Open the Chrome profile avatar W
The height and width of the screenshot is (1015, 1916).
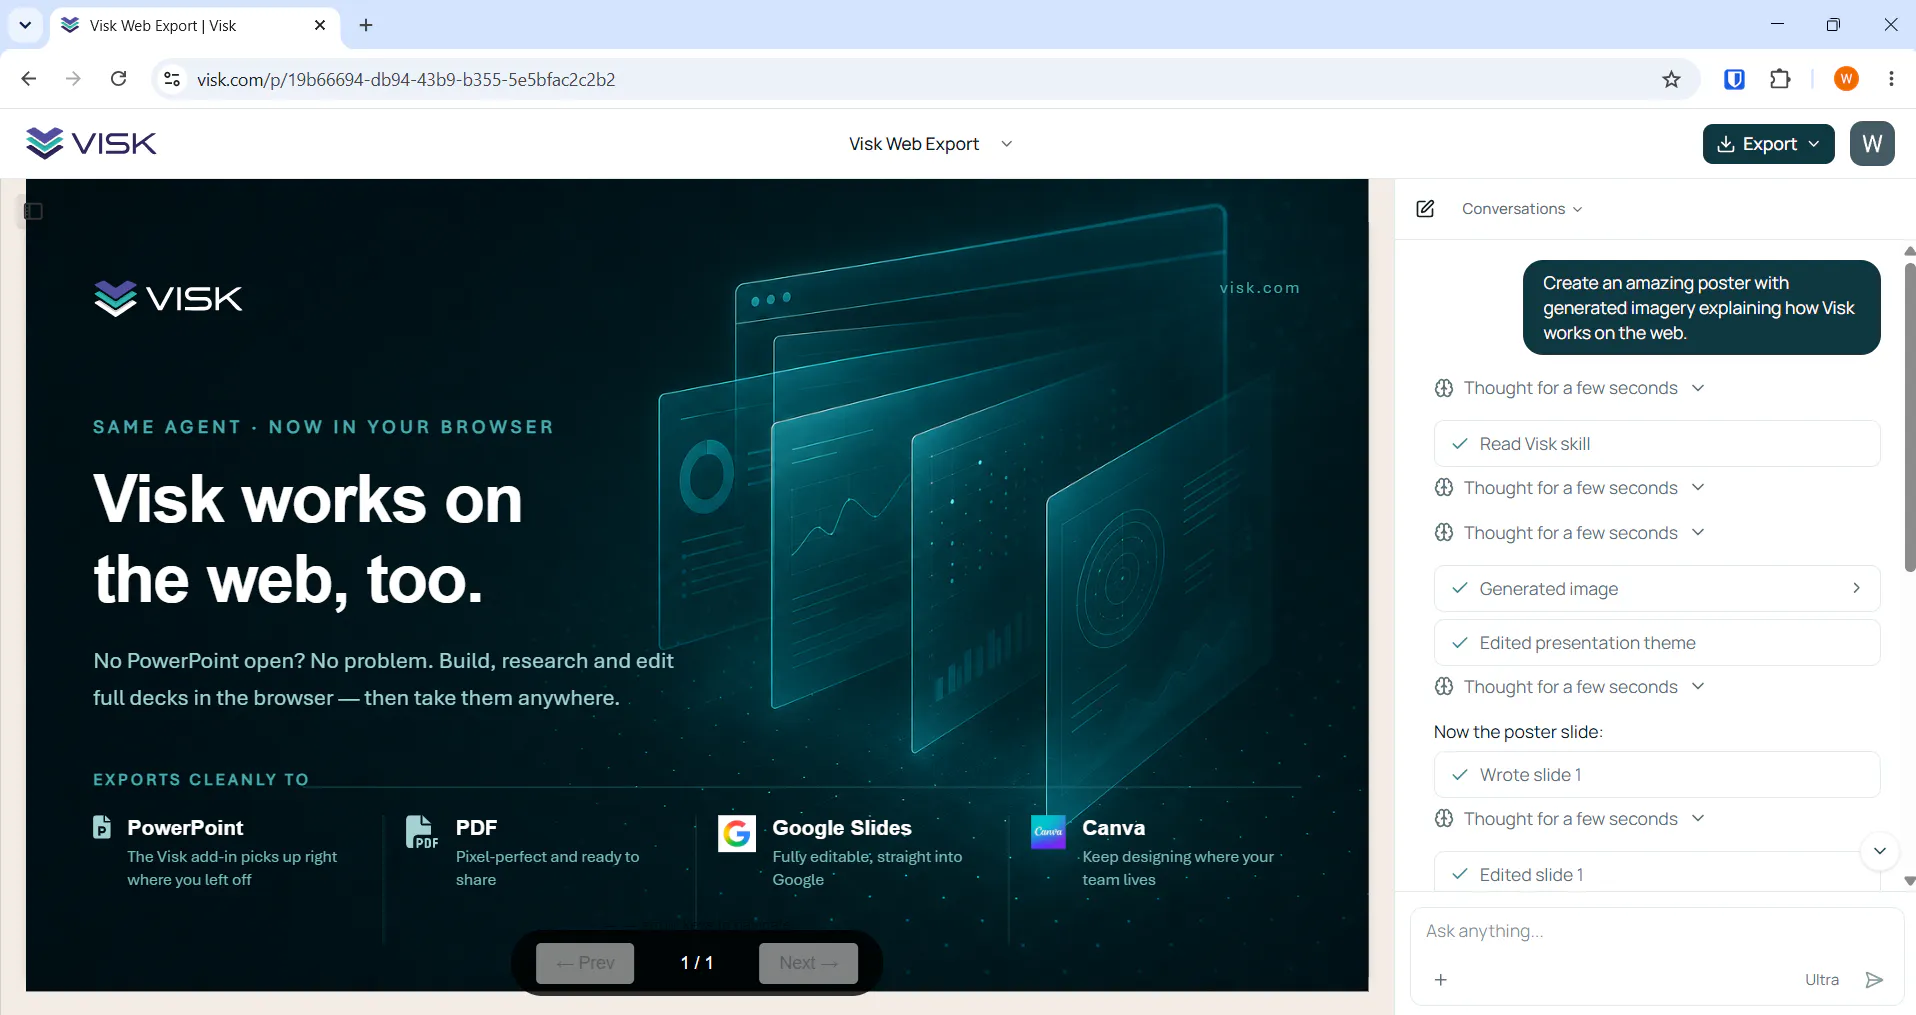(1846, 79)
